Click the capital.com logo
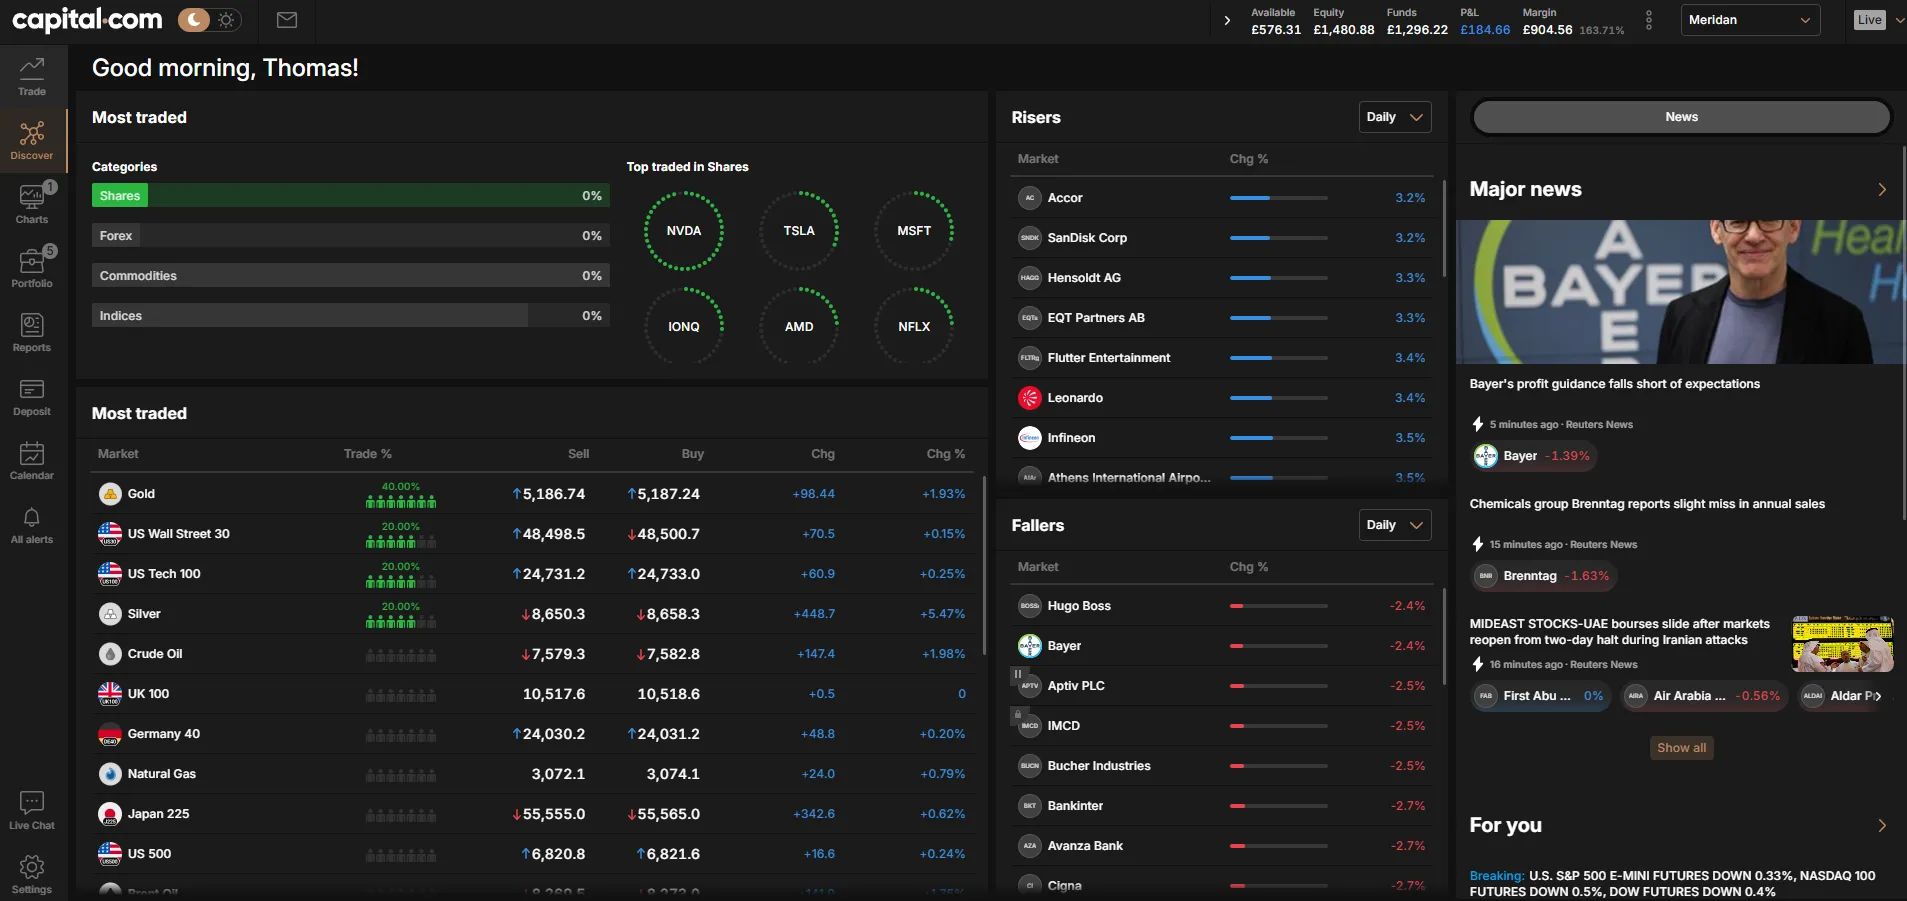Viewport: 1907px width, 901px height. (x=87, y=19)
